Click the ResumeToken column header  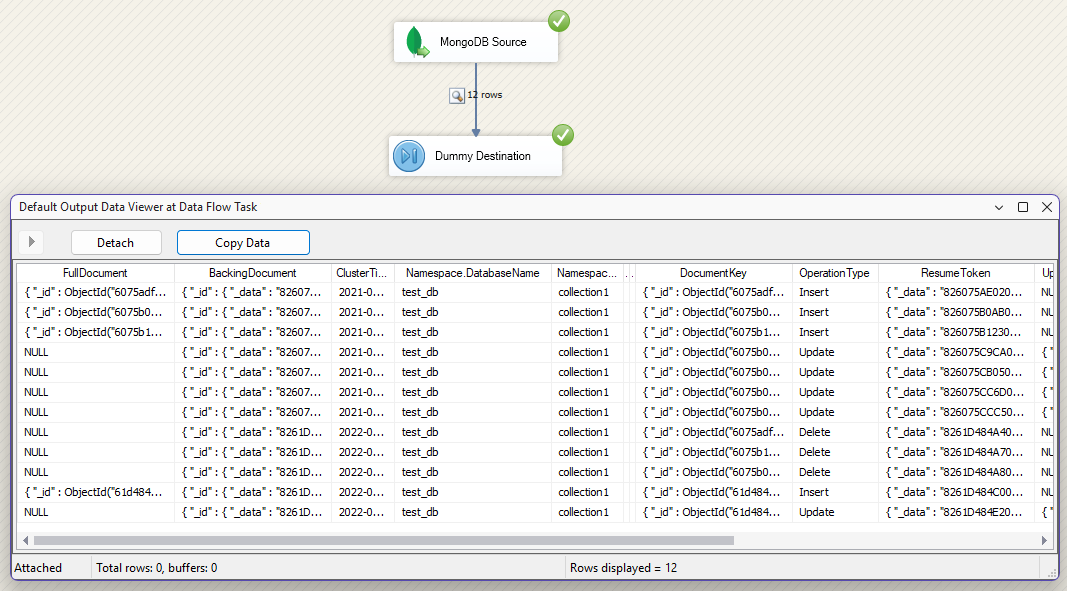(955, 273)
